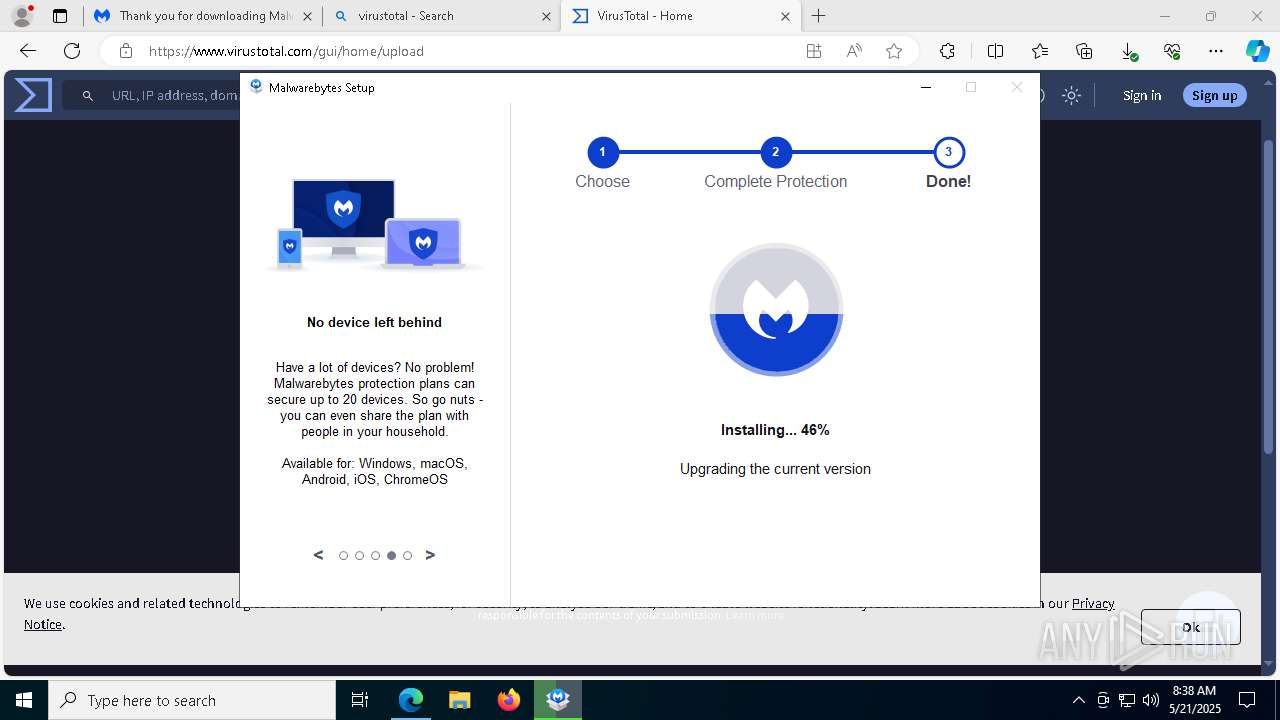The height and width of the screenshot is (720, 1280).
Task: Click 'Upgrading the current version' text
Action: 775,469
